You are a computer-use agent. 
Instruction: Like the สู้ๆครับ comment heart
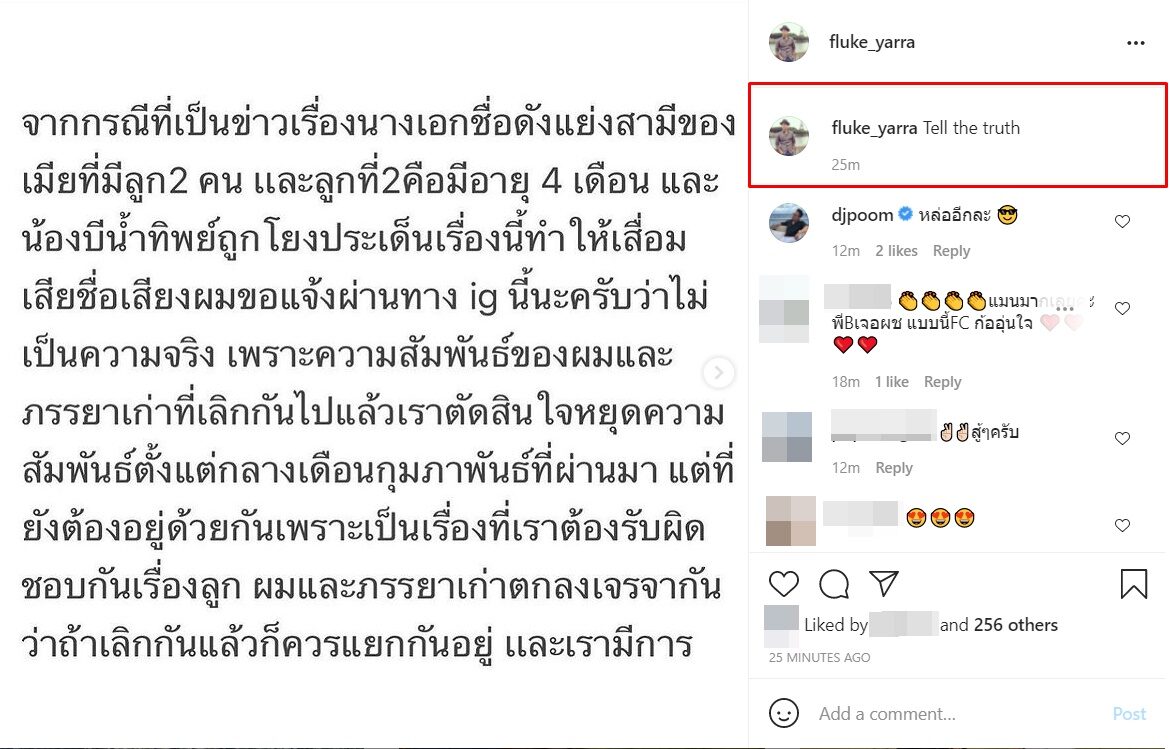pyautogui.click(x=1122, y=439)
